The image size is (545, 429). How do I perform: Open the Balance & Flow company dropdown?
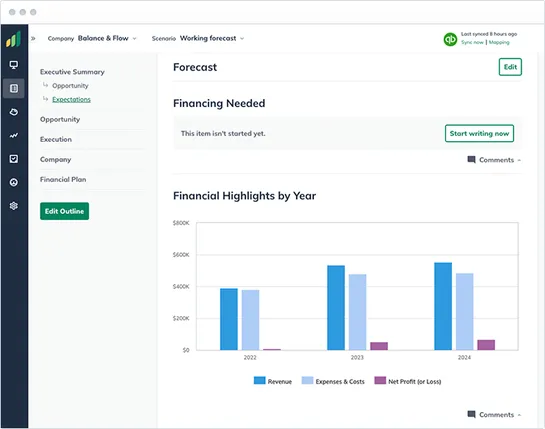[x=107, y=38]
